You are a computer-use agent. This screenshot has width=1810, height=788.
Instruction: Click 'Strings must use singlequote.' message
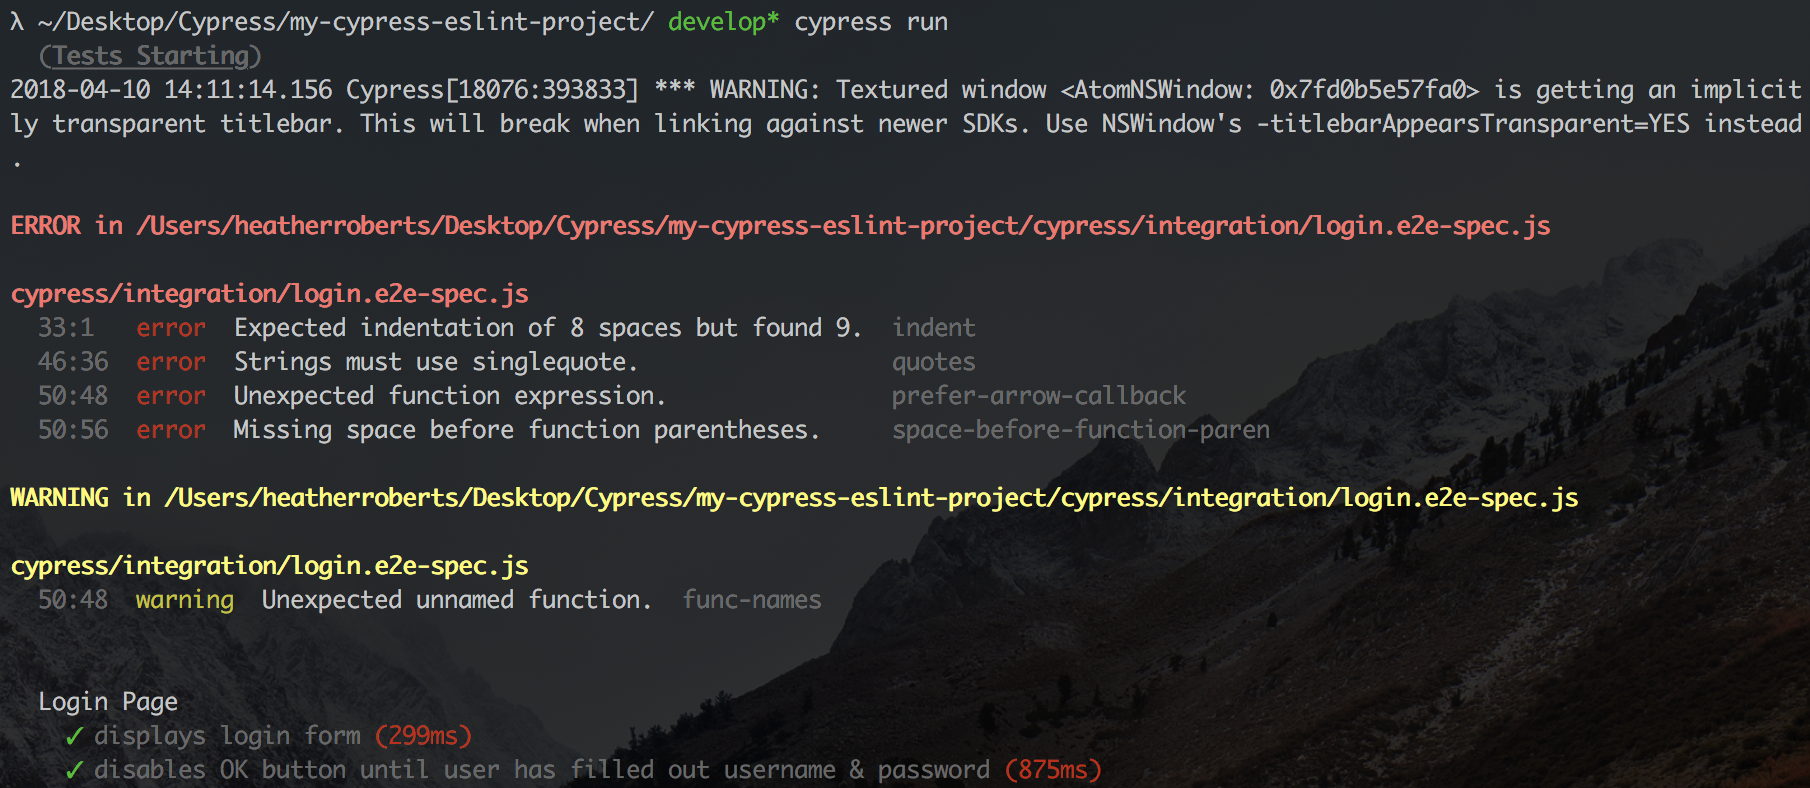[436, 362]
